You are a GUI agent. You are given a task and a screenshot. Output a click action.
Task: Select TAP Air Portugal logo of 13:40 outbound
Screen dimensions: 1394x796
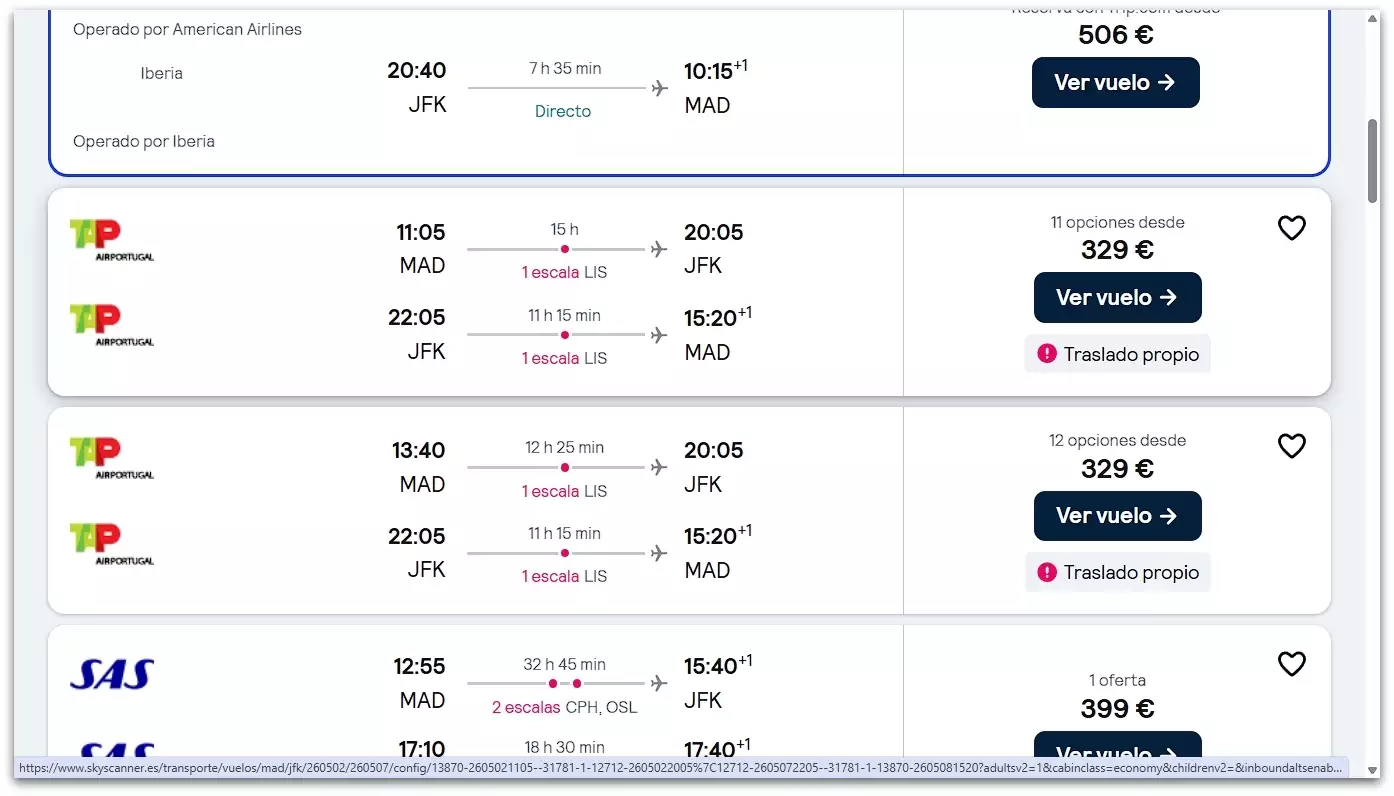click(111, 458)
